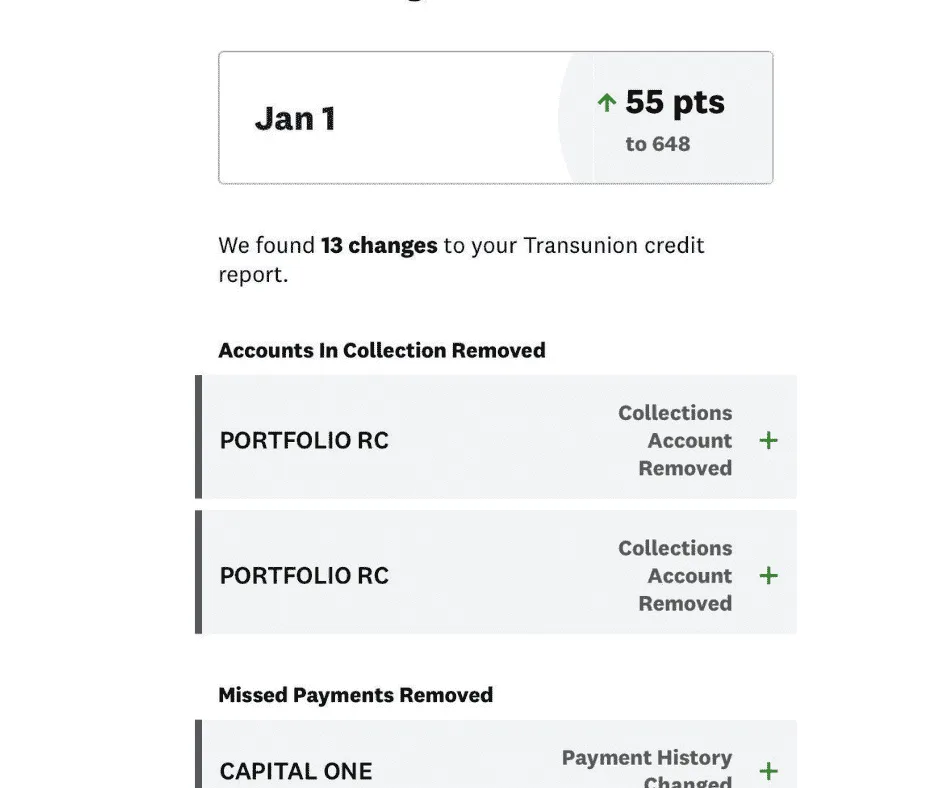
Task: Click the green up arrow beside 55 pts
Action: [x=605, y=103]
